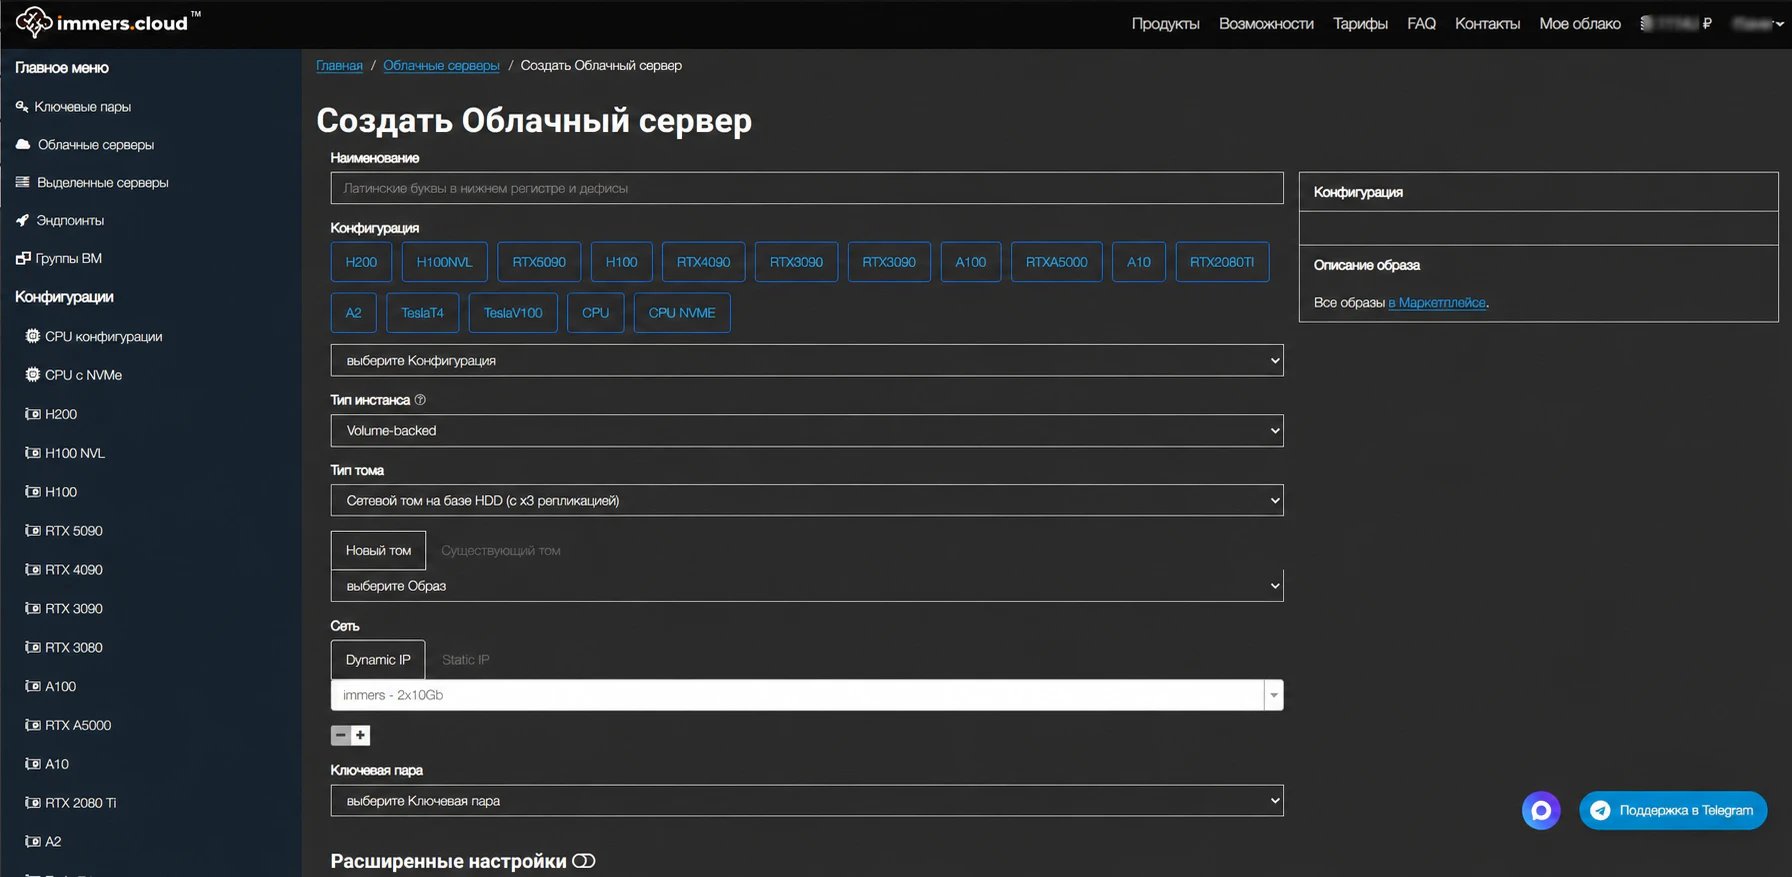Click the GPU icon beside RTX A5000 in sidebar

point(33,725)
